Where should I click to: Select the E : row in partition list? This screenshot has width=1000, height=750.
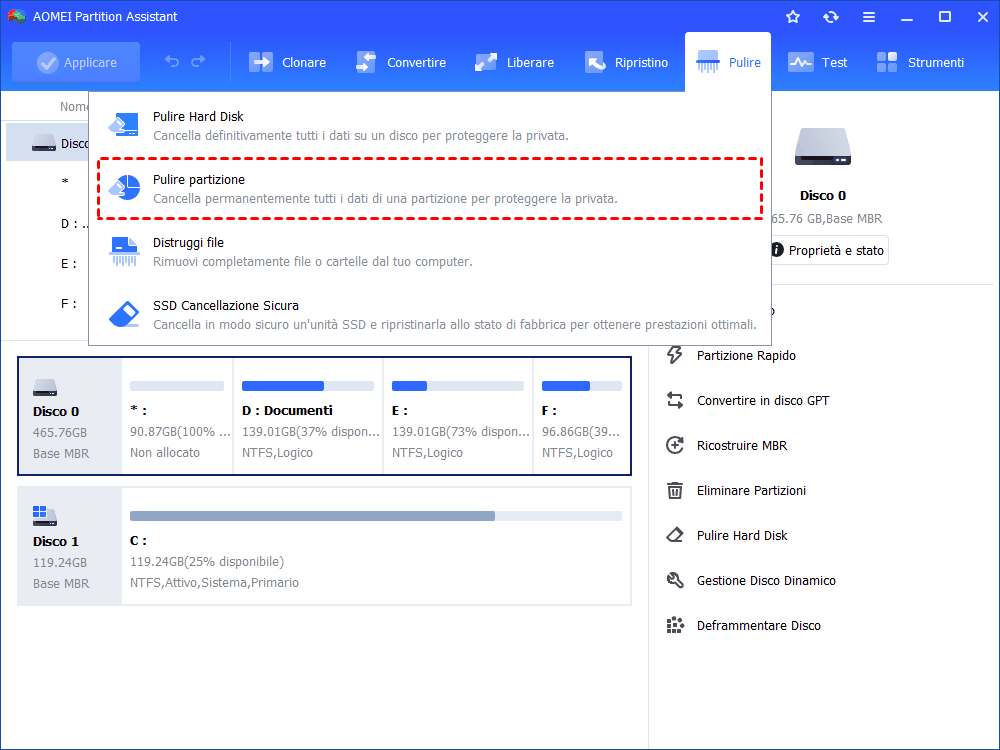[48, 263]
